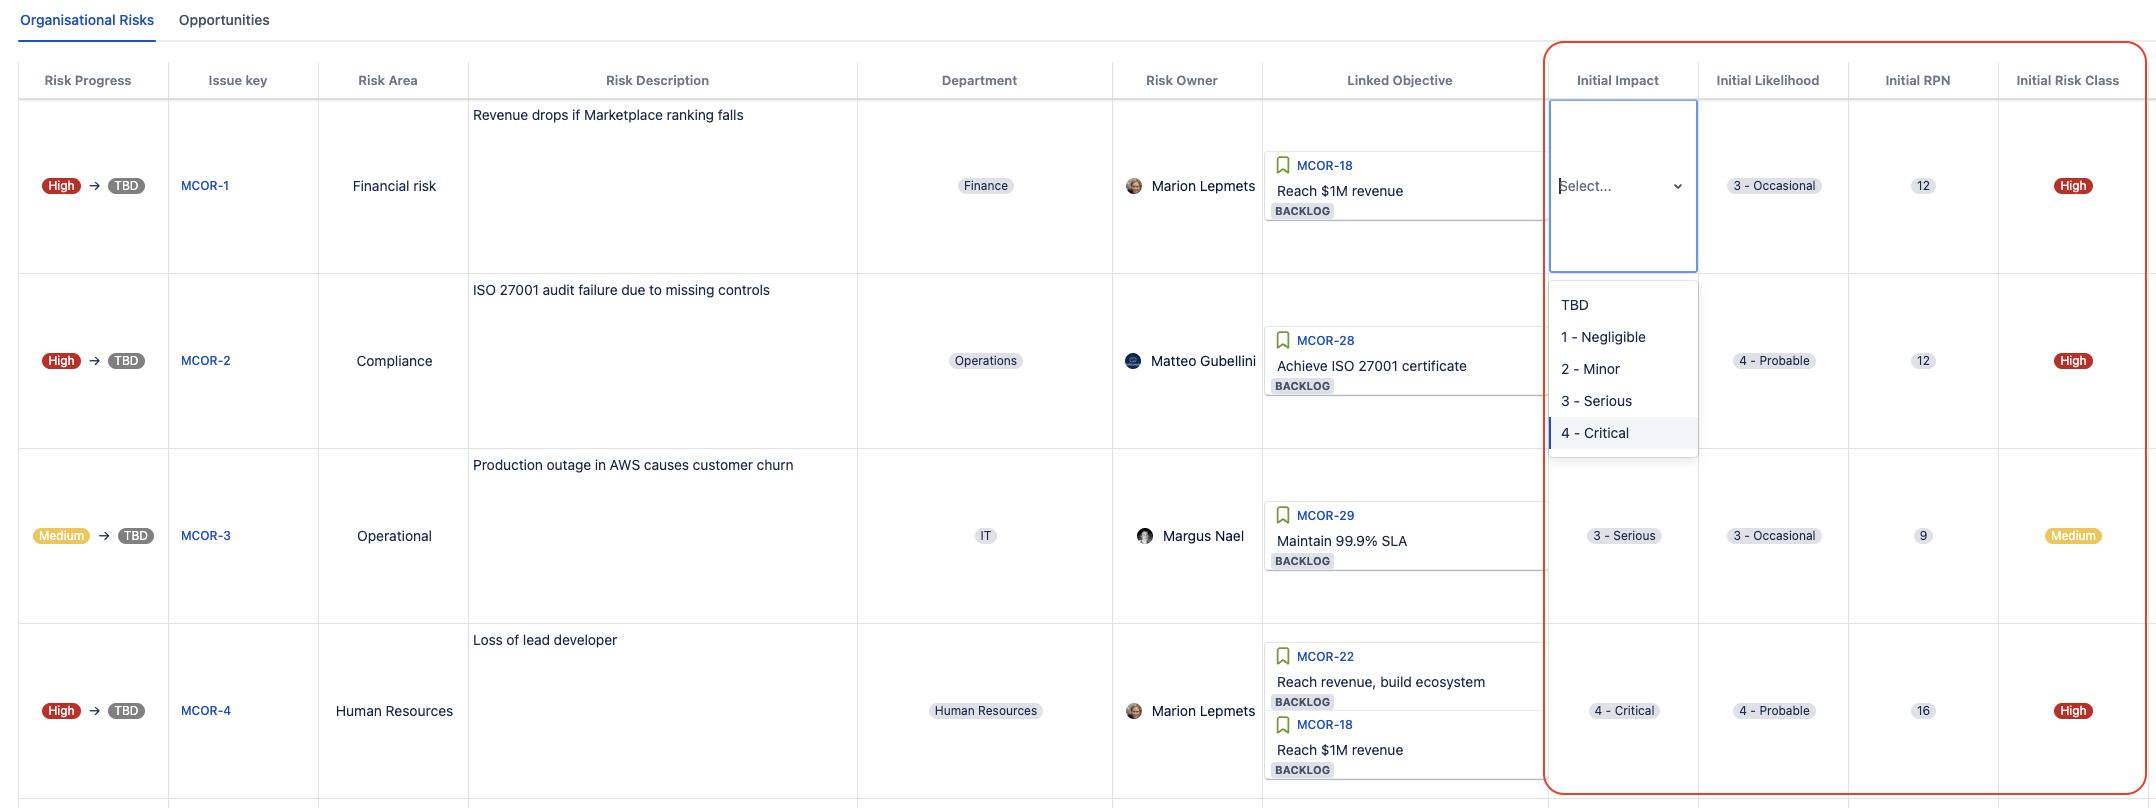Click bookmark icon next to MCOR-29
The image size is (2156, 808).
[1283, 515]
